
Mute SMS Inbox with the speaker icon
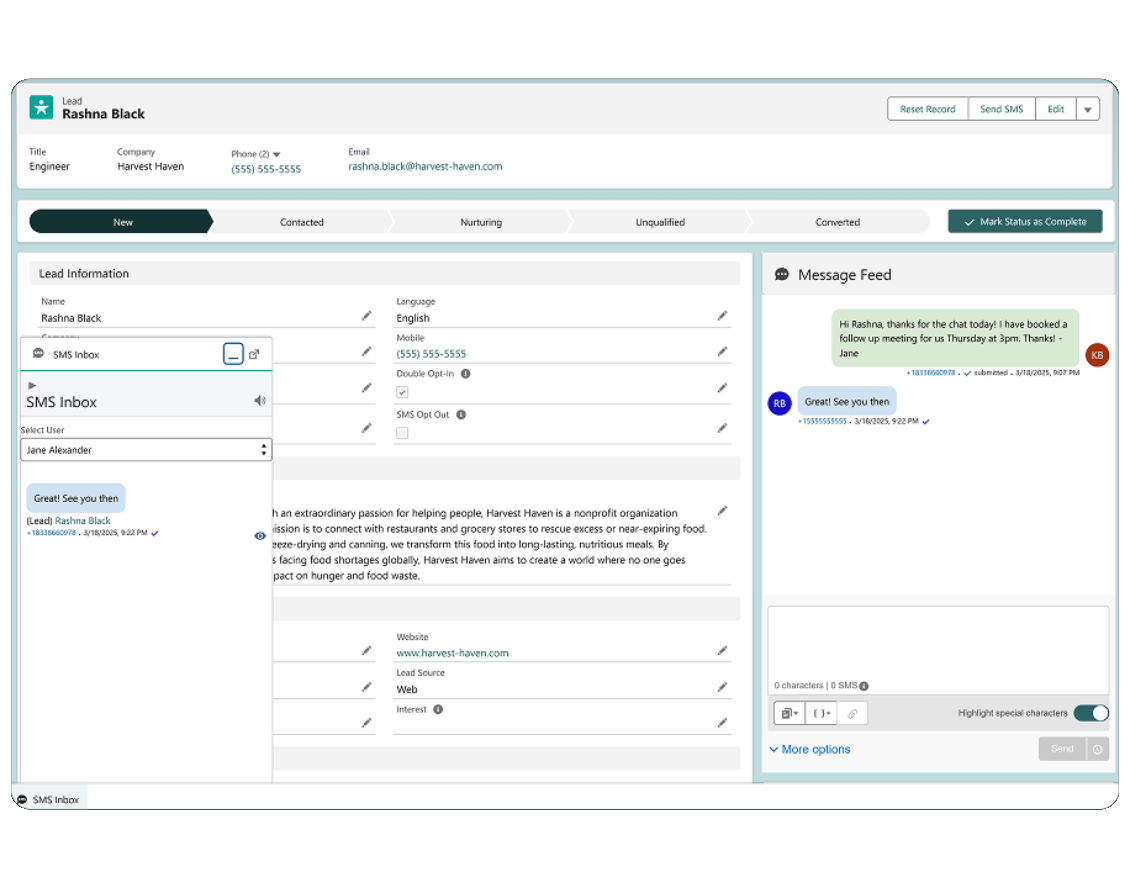260,399
